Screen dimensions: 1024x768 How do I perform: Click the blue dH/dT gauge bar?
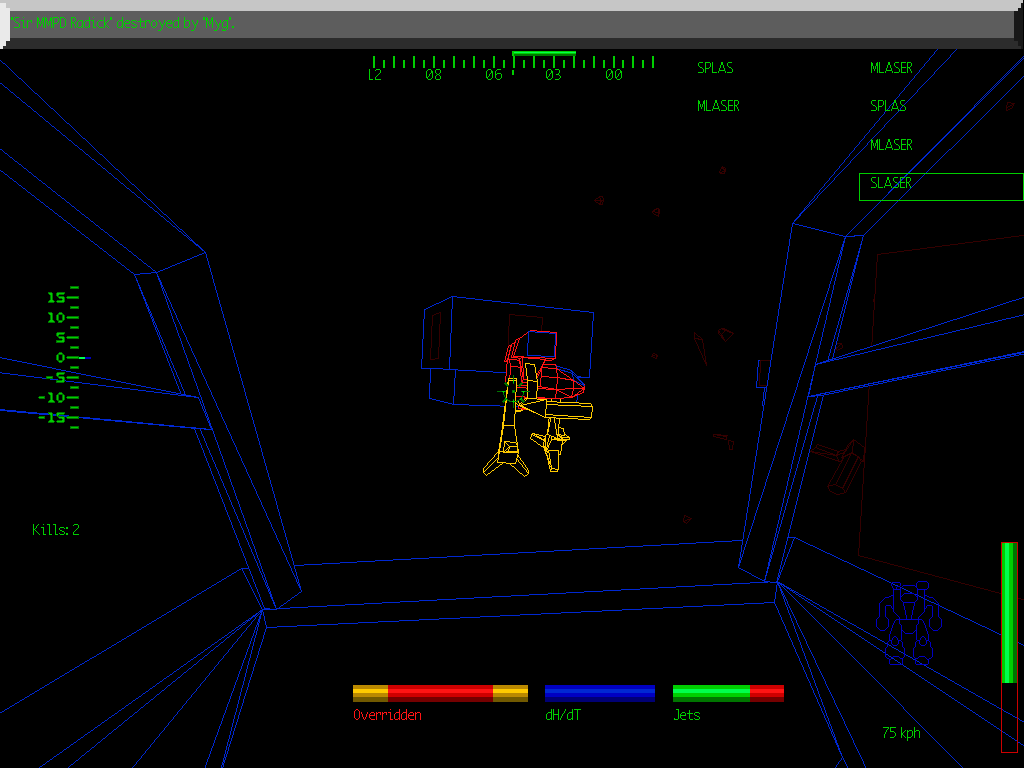click(x=600, y=693)
